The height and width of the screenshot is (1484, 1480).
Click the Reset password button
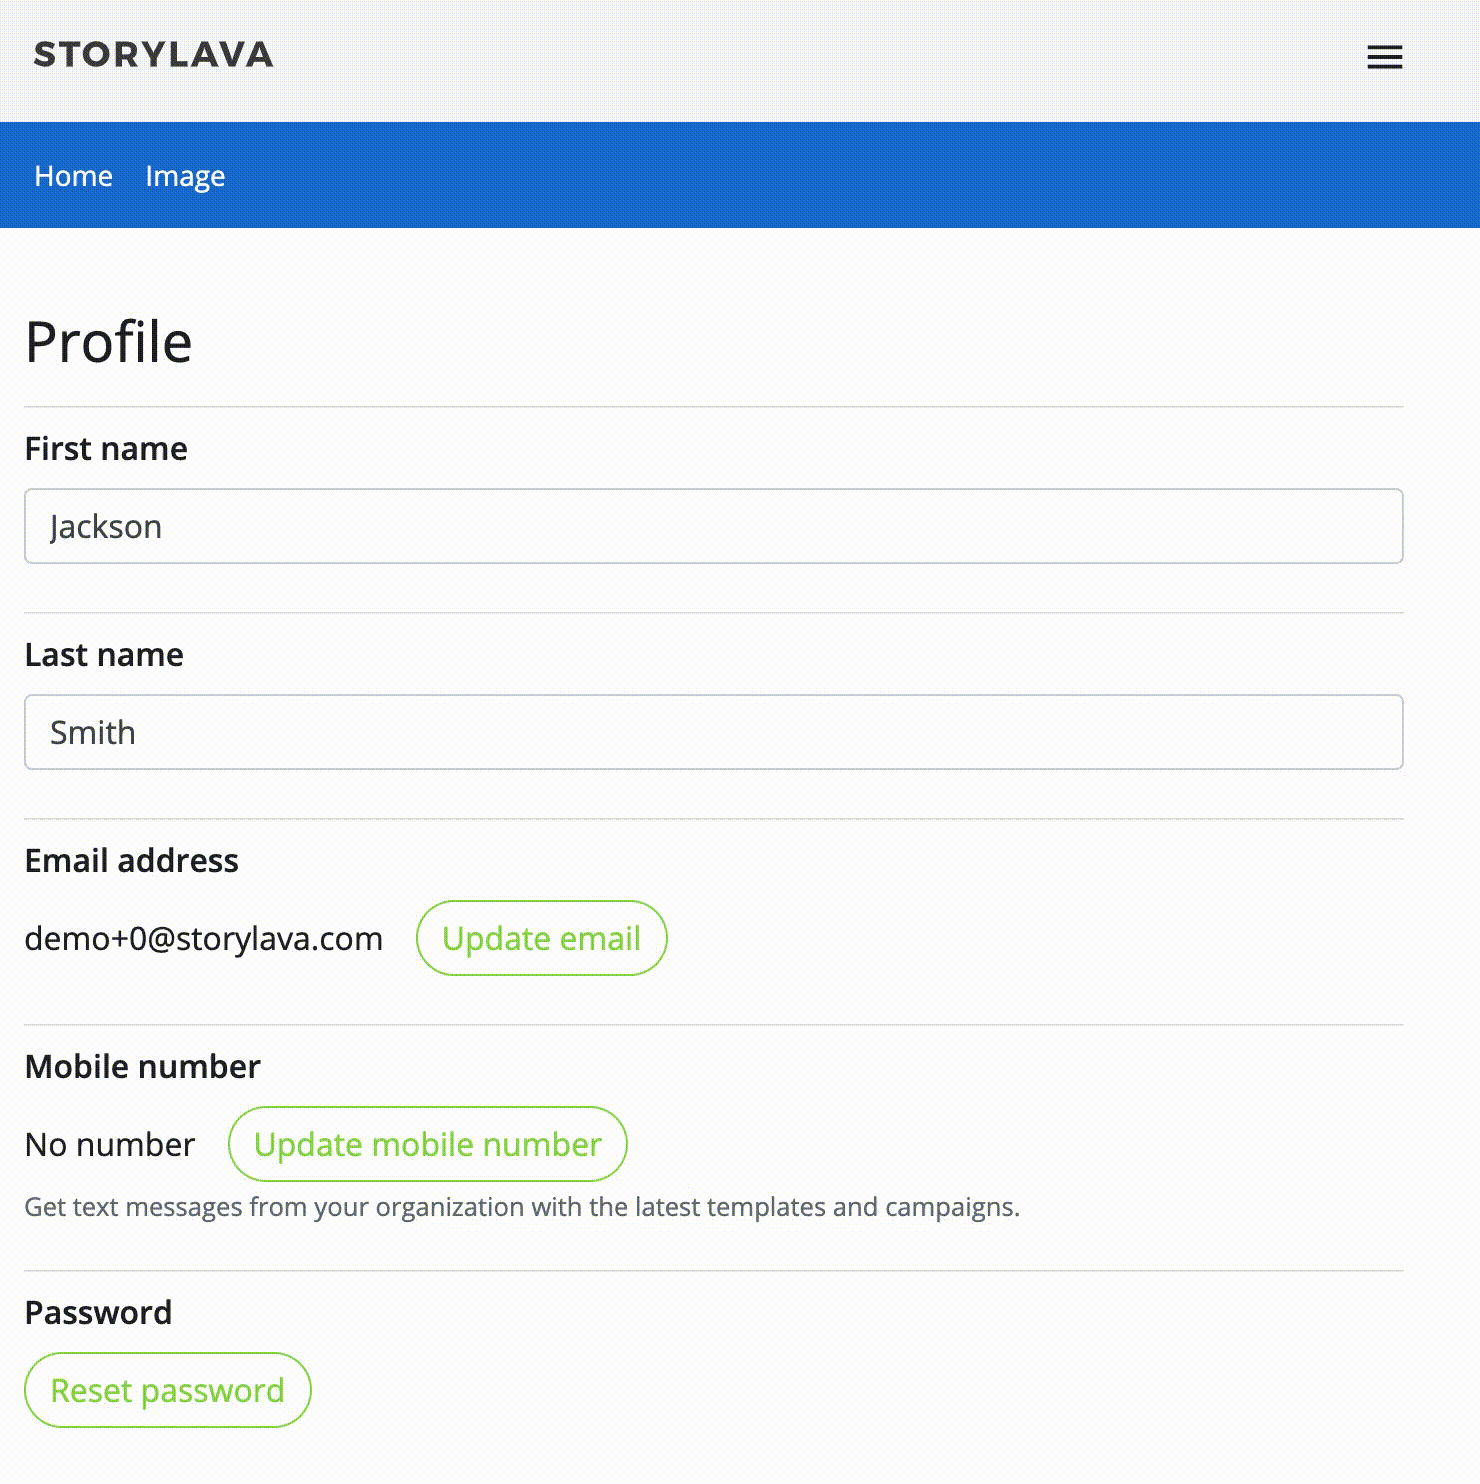pos(168,1390)
